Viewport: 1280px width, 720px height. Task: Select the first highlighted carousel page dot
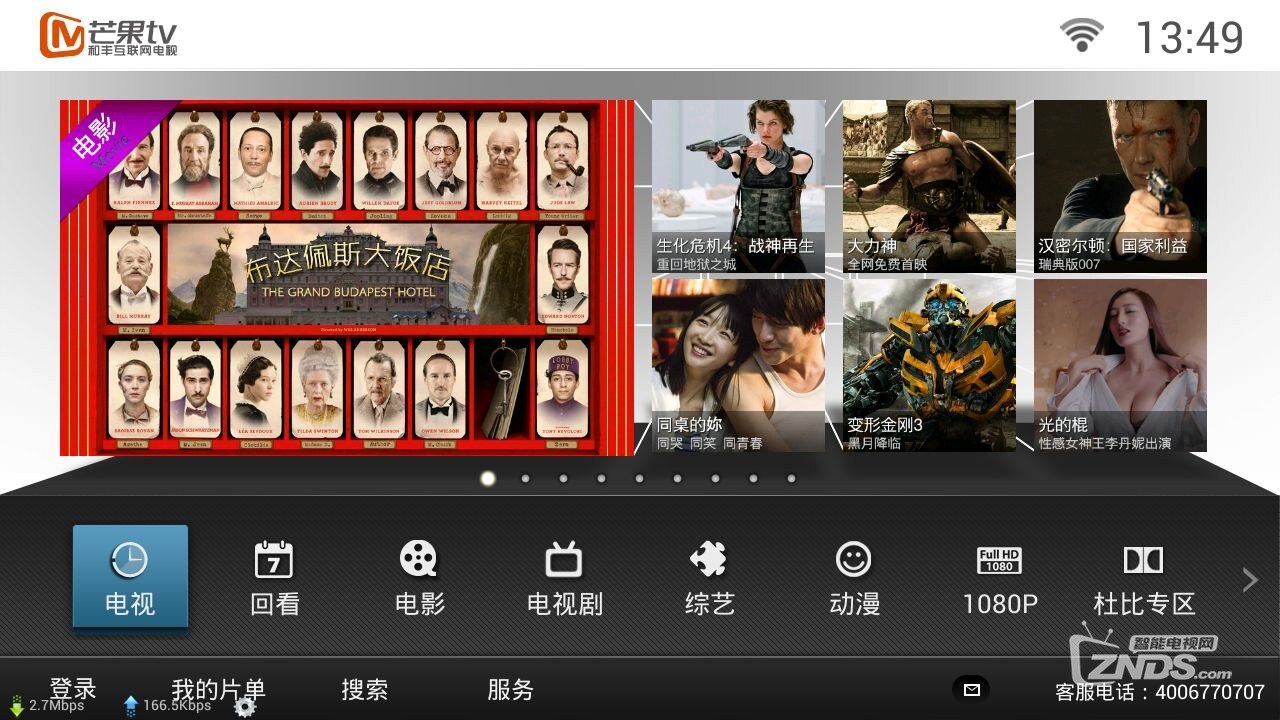click(488, 478)
